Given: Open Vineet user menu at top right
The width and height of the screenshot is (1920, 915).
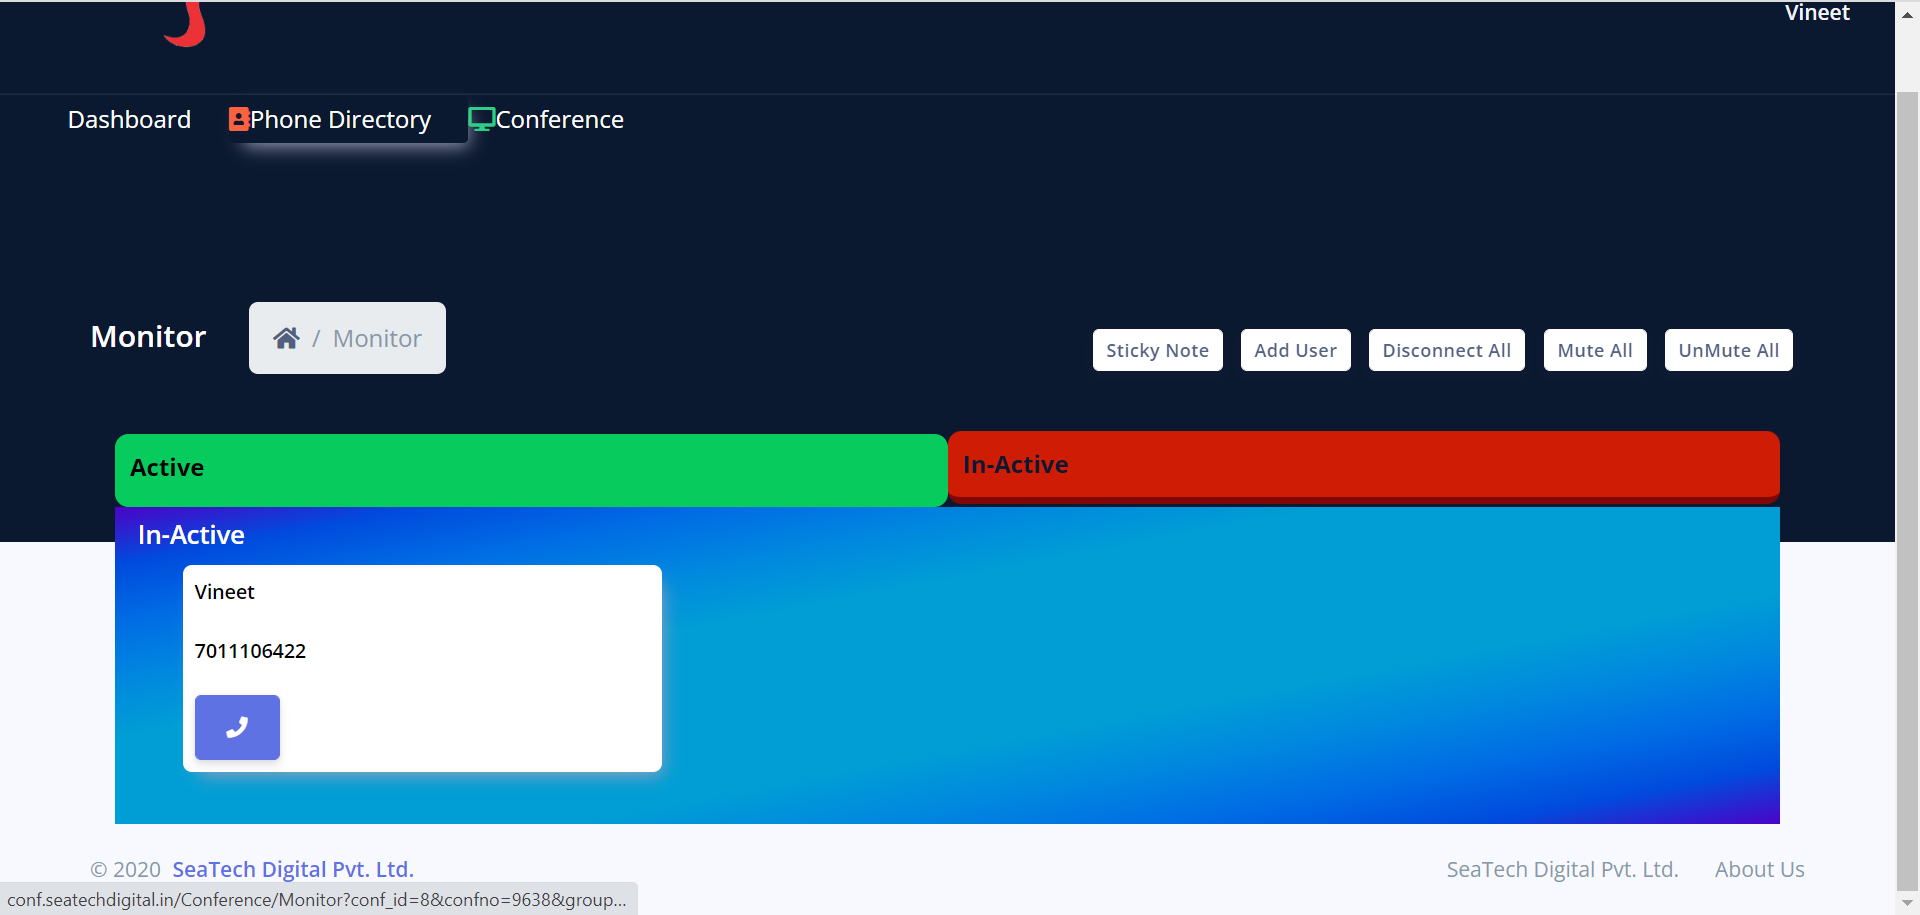Looking at the screenshot, I should coord(1816,14).
